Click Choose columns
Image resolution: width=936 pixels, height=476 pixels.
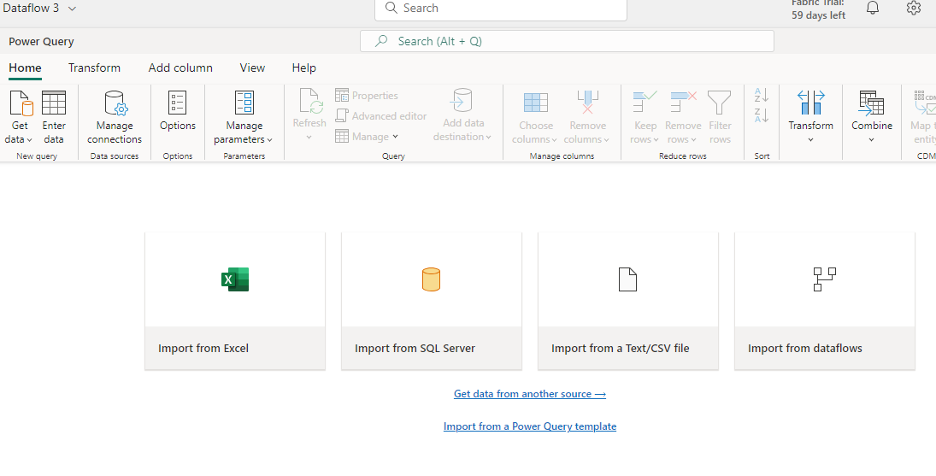pyautogui.click(x=535, y=118)
